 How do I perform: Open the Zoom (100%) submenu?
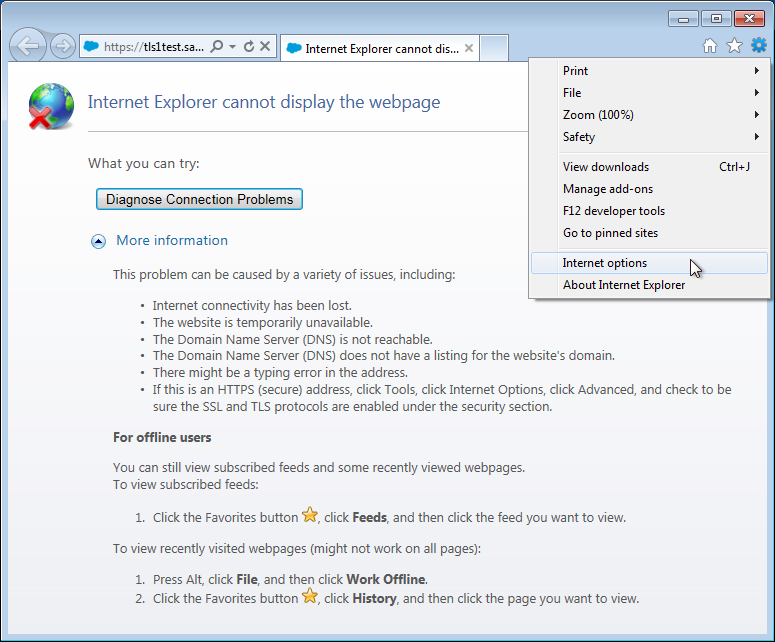tap(649, 115)
